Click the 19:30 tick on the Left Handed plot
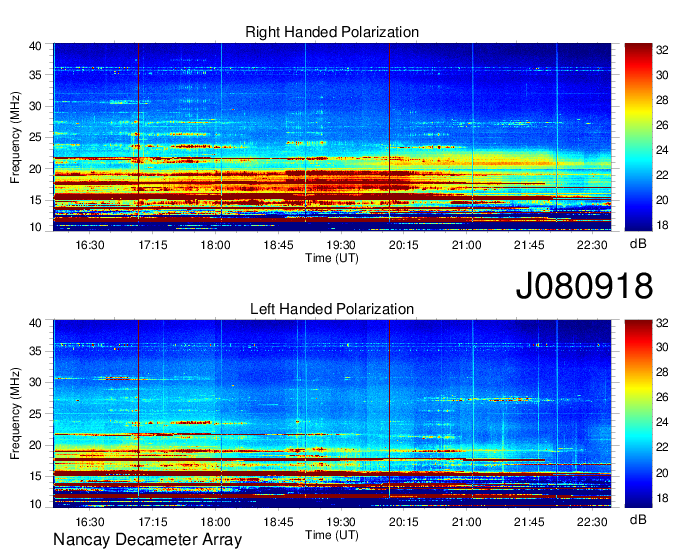This screenshot has height=552, width=680. [341, 522]
